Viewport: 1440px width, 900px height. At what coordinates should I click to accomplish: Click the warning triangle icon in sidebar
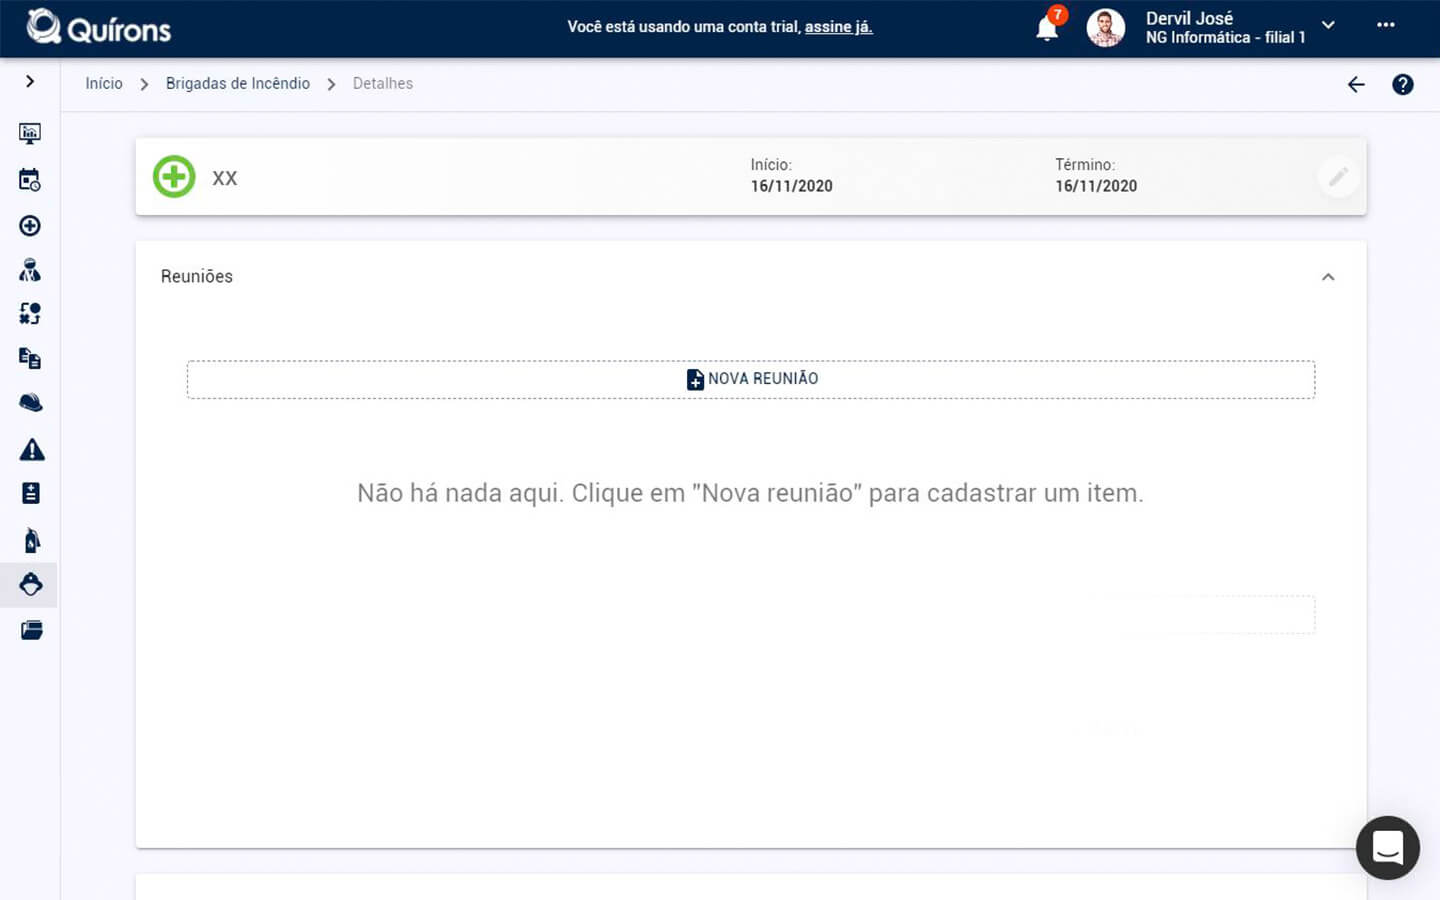(x=31, y=449)
